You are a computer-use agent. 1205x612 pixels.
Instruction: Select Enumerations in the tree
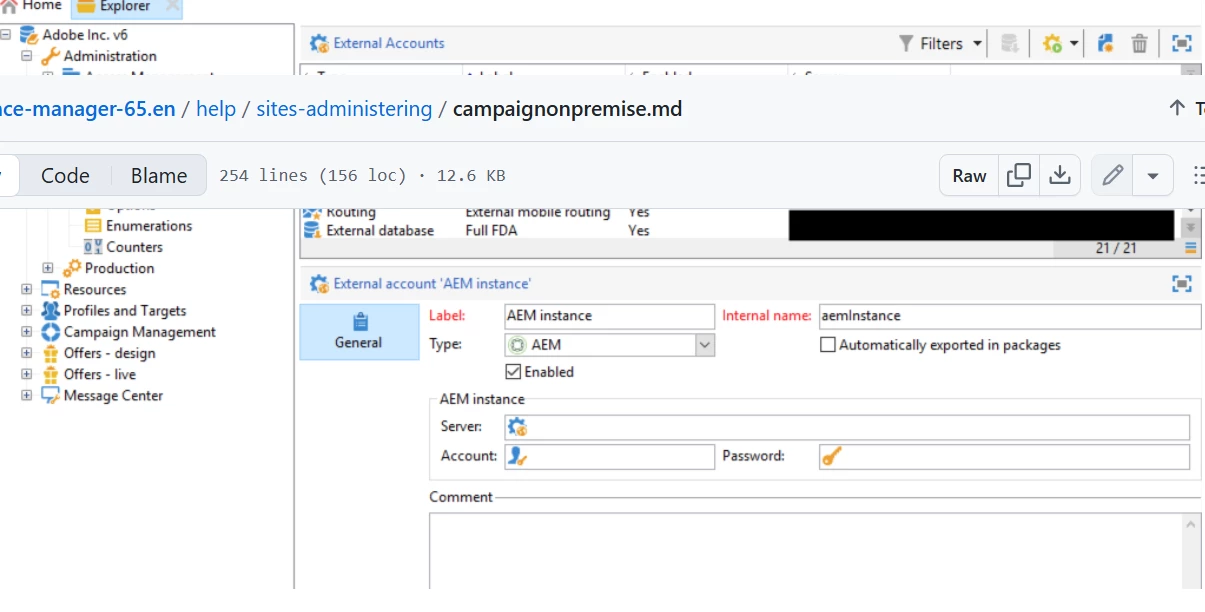(x=149, y=226)
